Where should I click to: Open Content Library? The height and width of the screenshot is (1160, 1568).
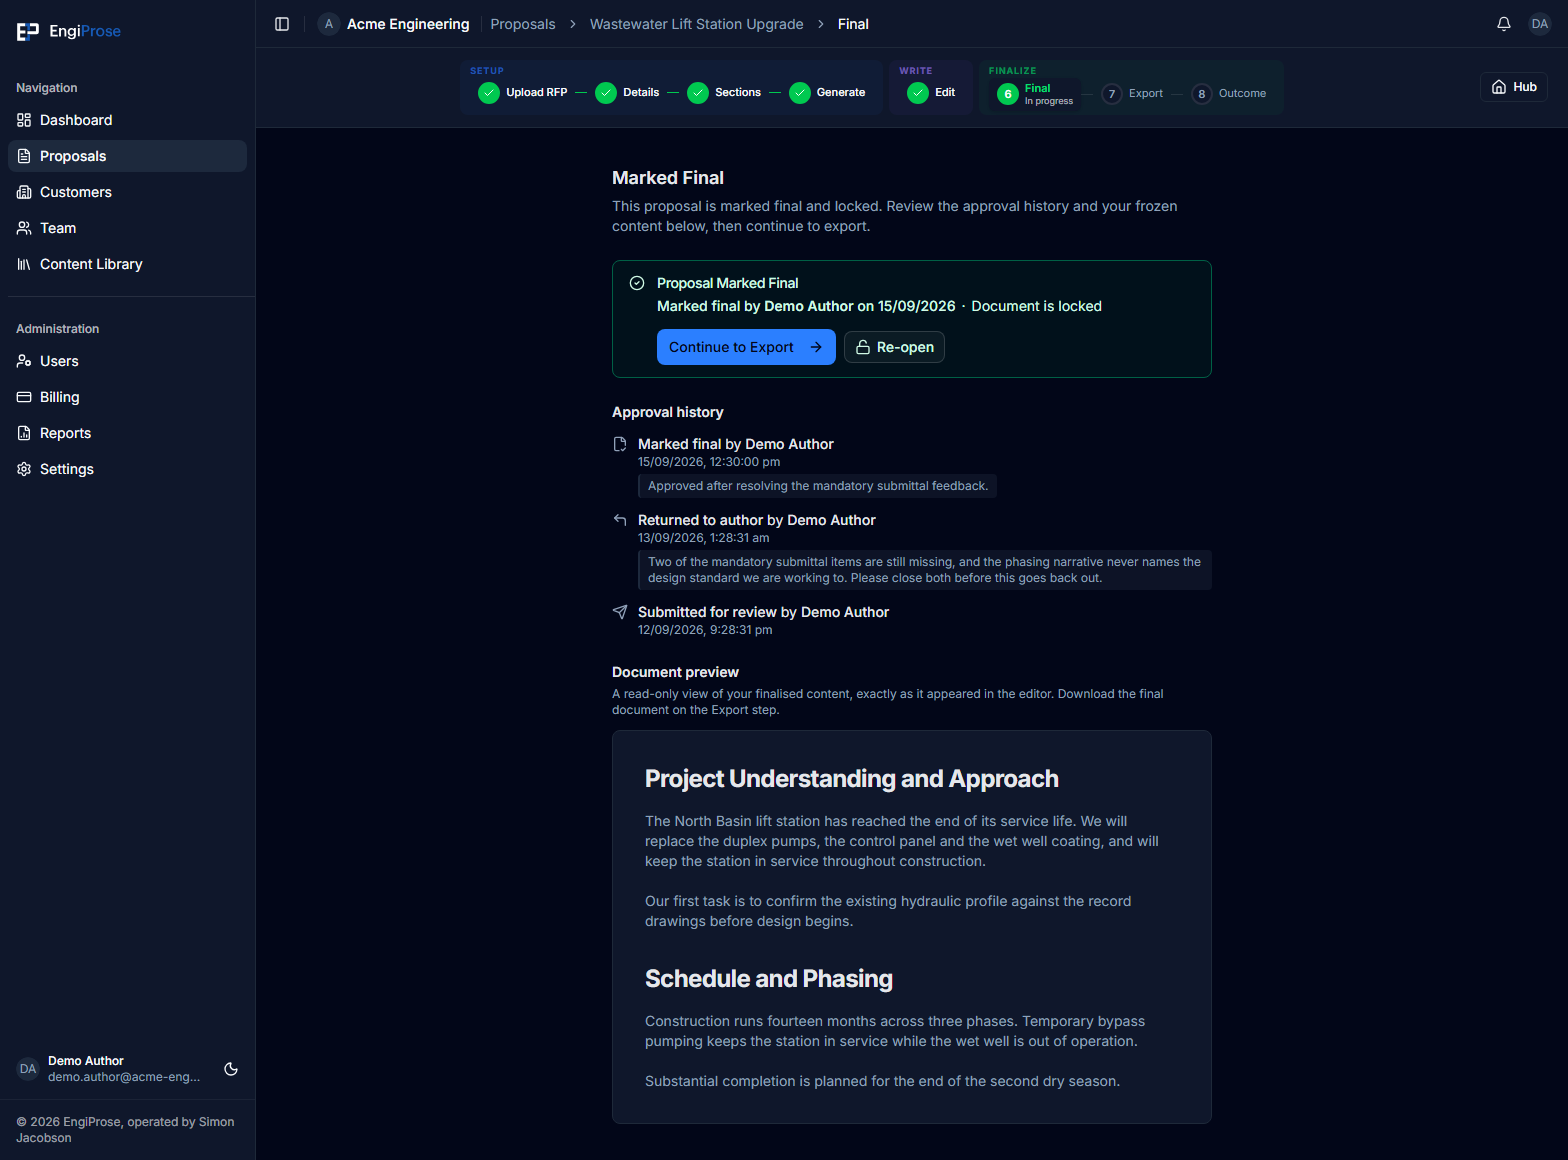[x=127, y=264]
